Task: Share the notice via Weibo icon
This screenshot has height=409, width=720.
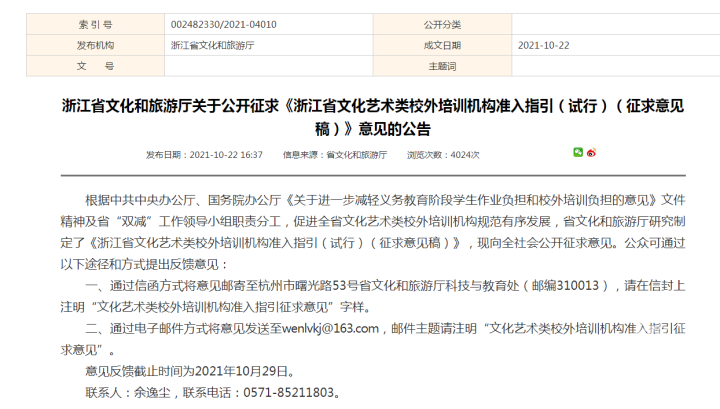Action: (x=591, y=153)
